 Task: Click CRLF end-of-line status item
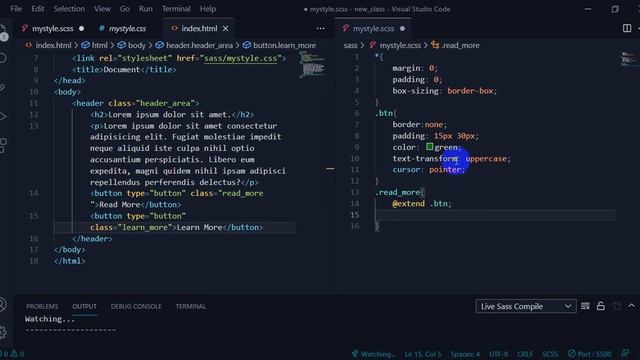524,354
